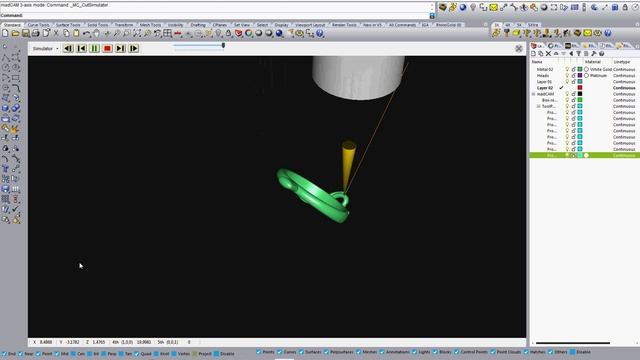Click the blue Render sphere icon in Standard toolbar
640x360 pixels.
point(279,33)
